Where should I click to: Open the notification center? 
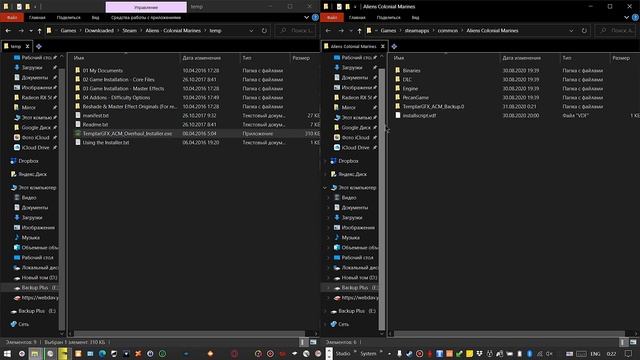click(x=628, y=353)
